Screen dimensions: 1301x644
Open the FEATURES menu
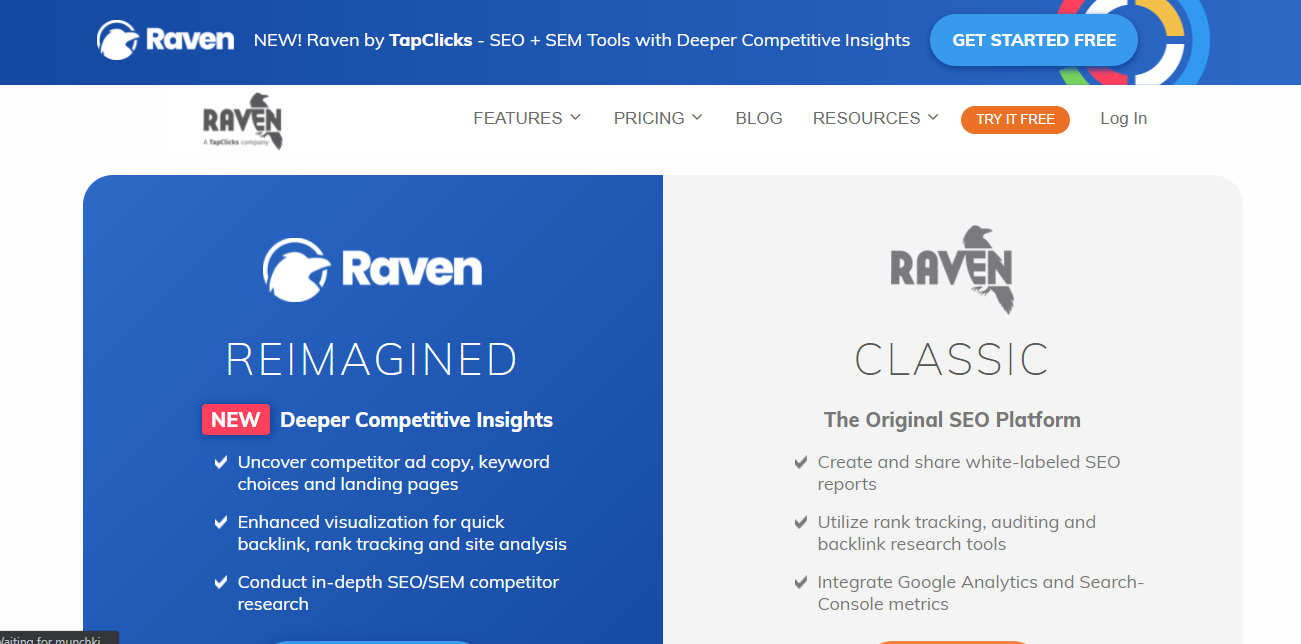coord(518,118)
